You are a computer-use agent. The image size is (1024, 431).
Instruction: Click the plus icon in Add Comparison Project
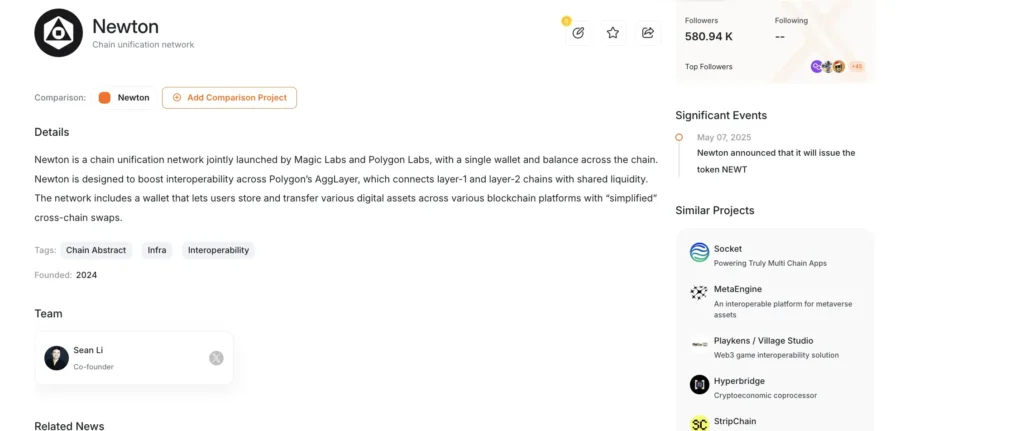coord(177,98)
